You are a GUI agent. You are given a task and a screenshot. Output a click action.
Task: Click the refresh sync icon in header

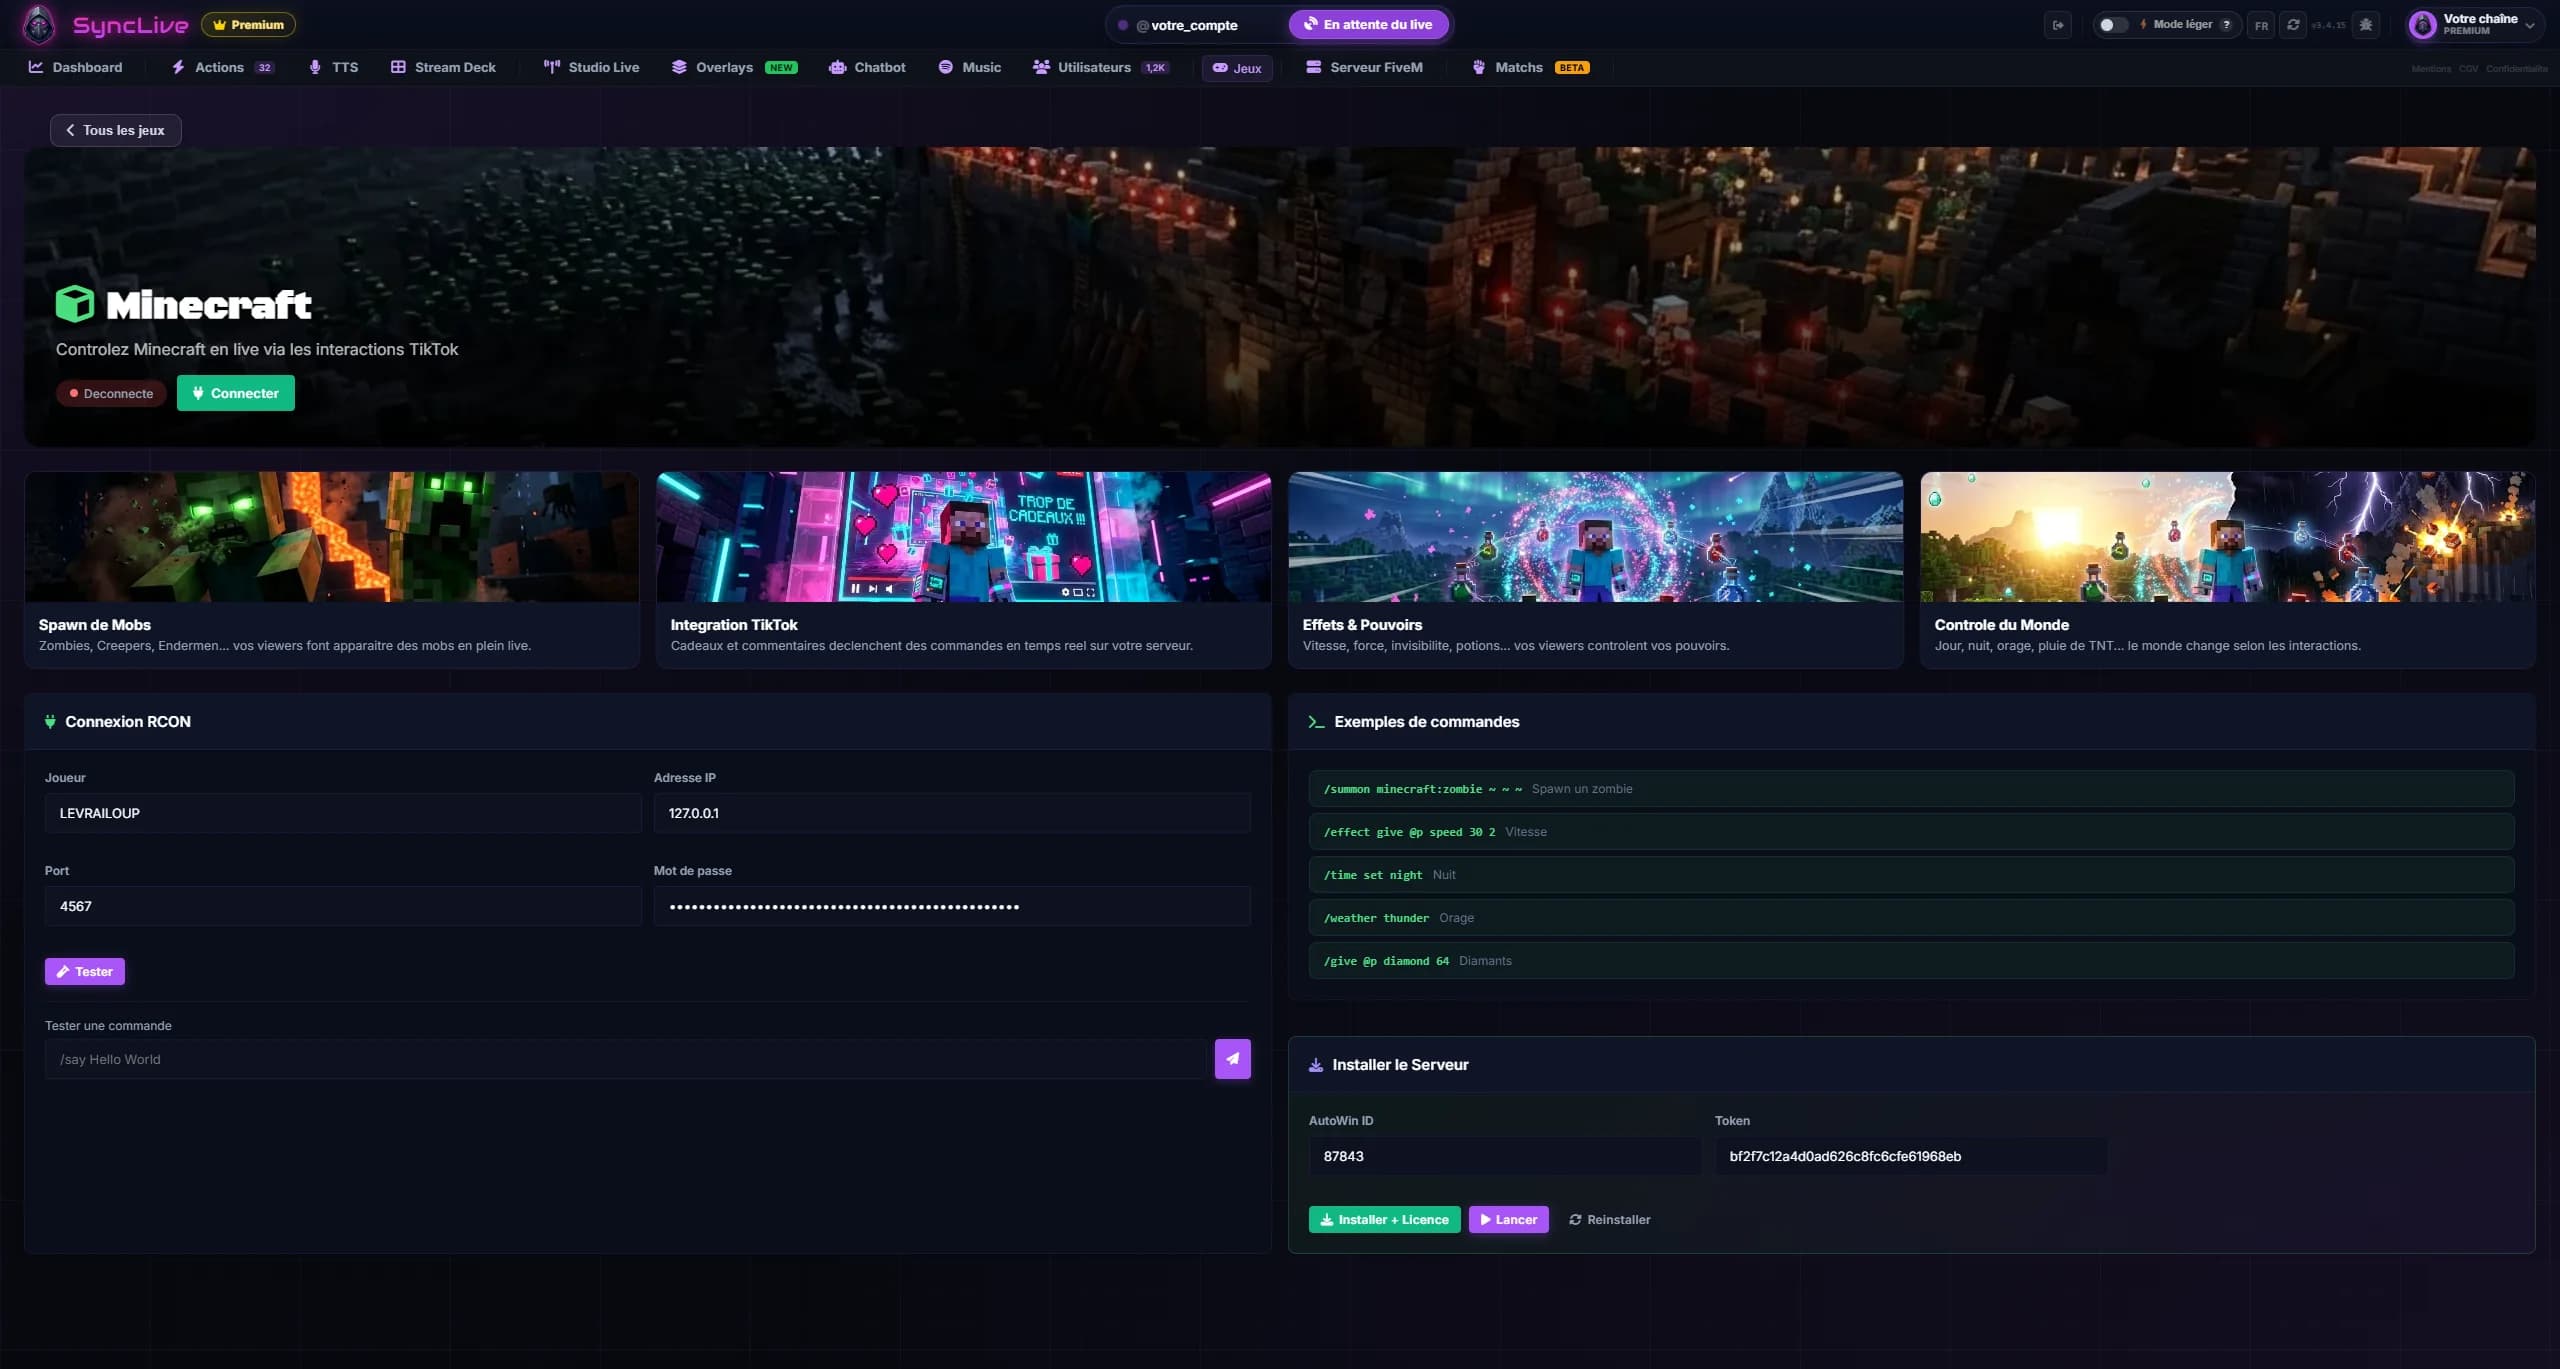(2293, 25)
